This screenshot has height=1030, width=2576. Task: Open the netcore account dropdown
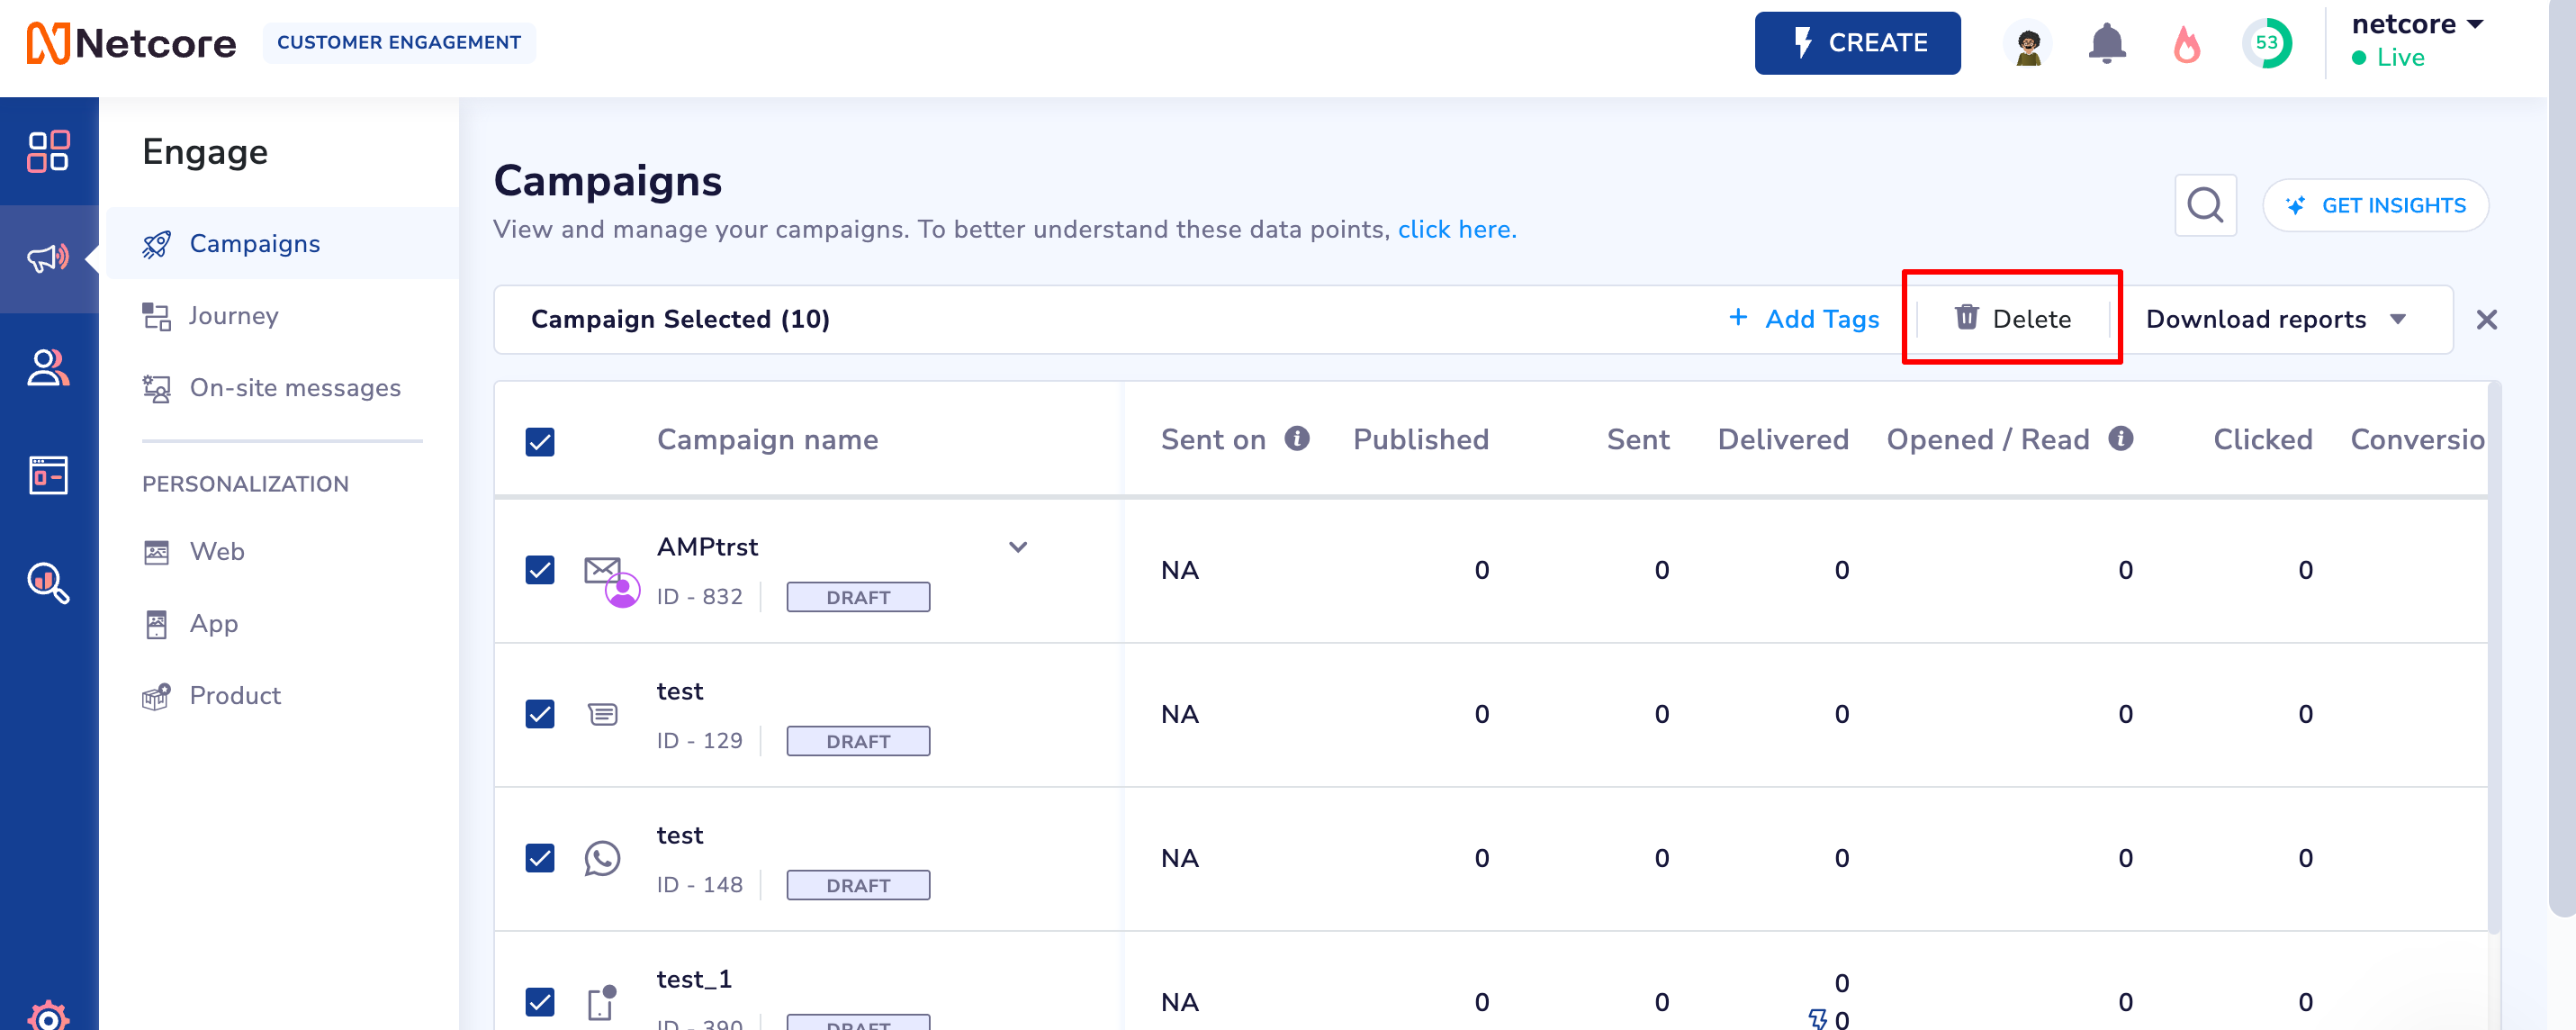coord(2416,25)
